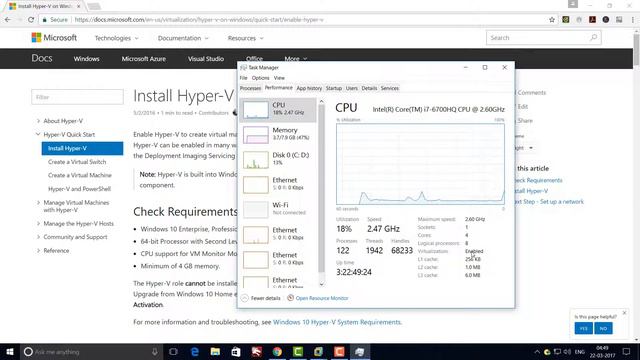Open Windows 10 Hyper-V System Requirements link

click(337, 322)
